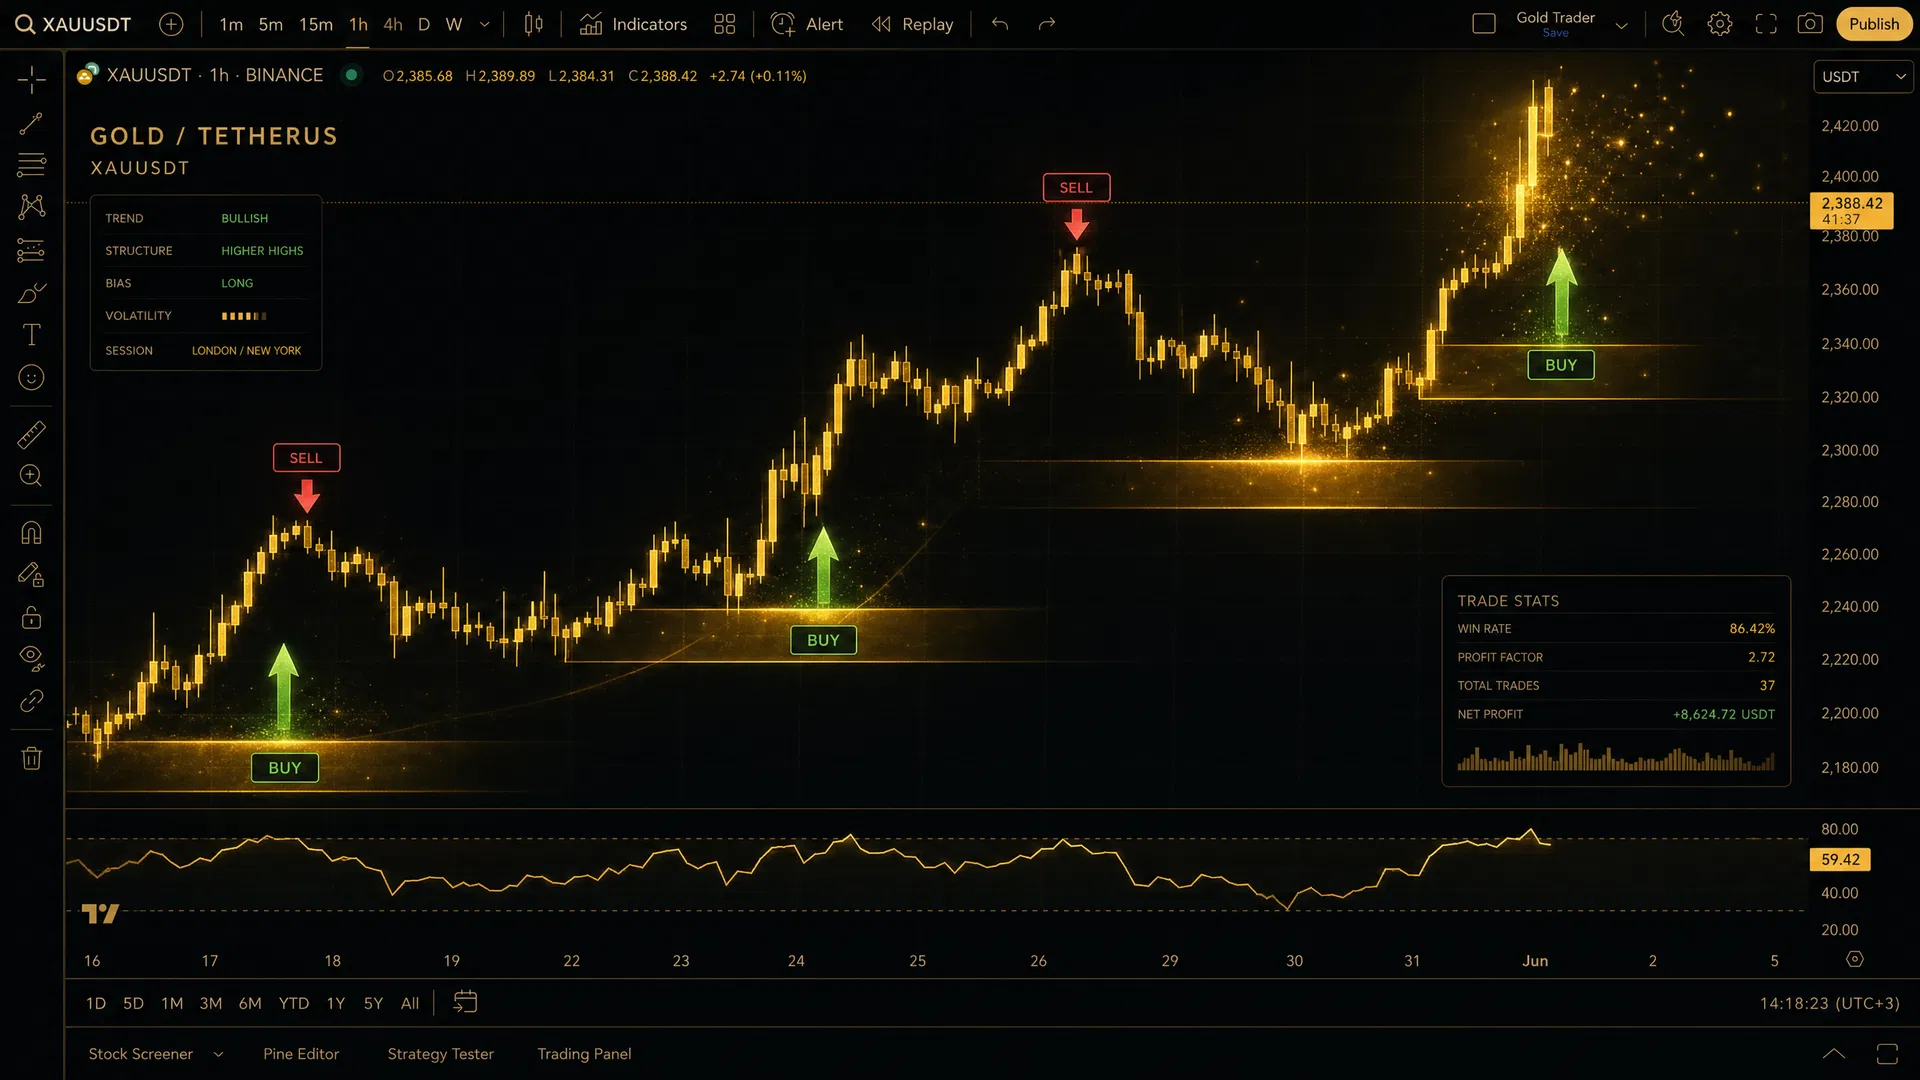Open the timezone clock 14:18:23 (UTC+3)
1920x1080 pixels.
(x=1829, y=1003)
